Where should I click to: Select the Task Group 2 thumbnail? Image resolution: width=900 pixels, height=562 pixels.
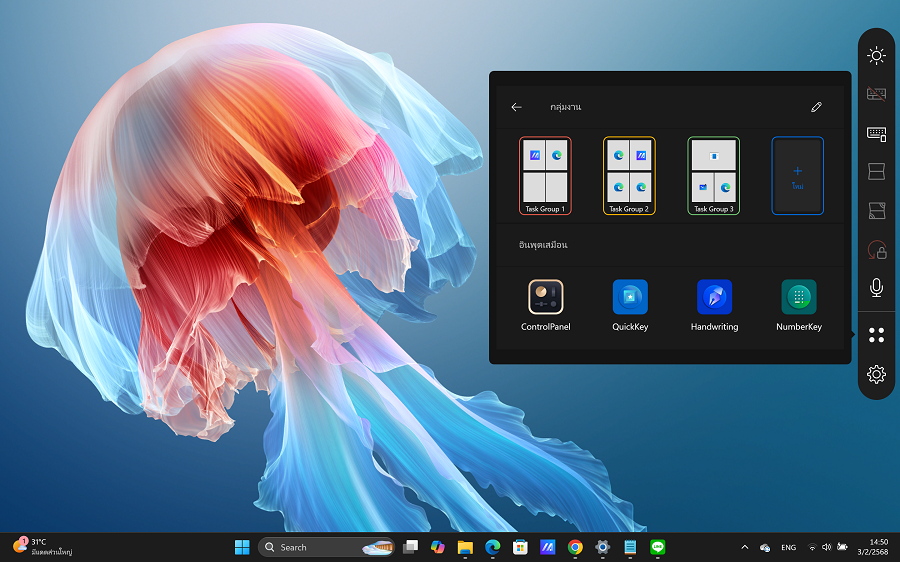629,176
